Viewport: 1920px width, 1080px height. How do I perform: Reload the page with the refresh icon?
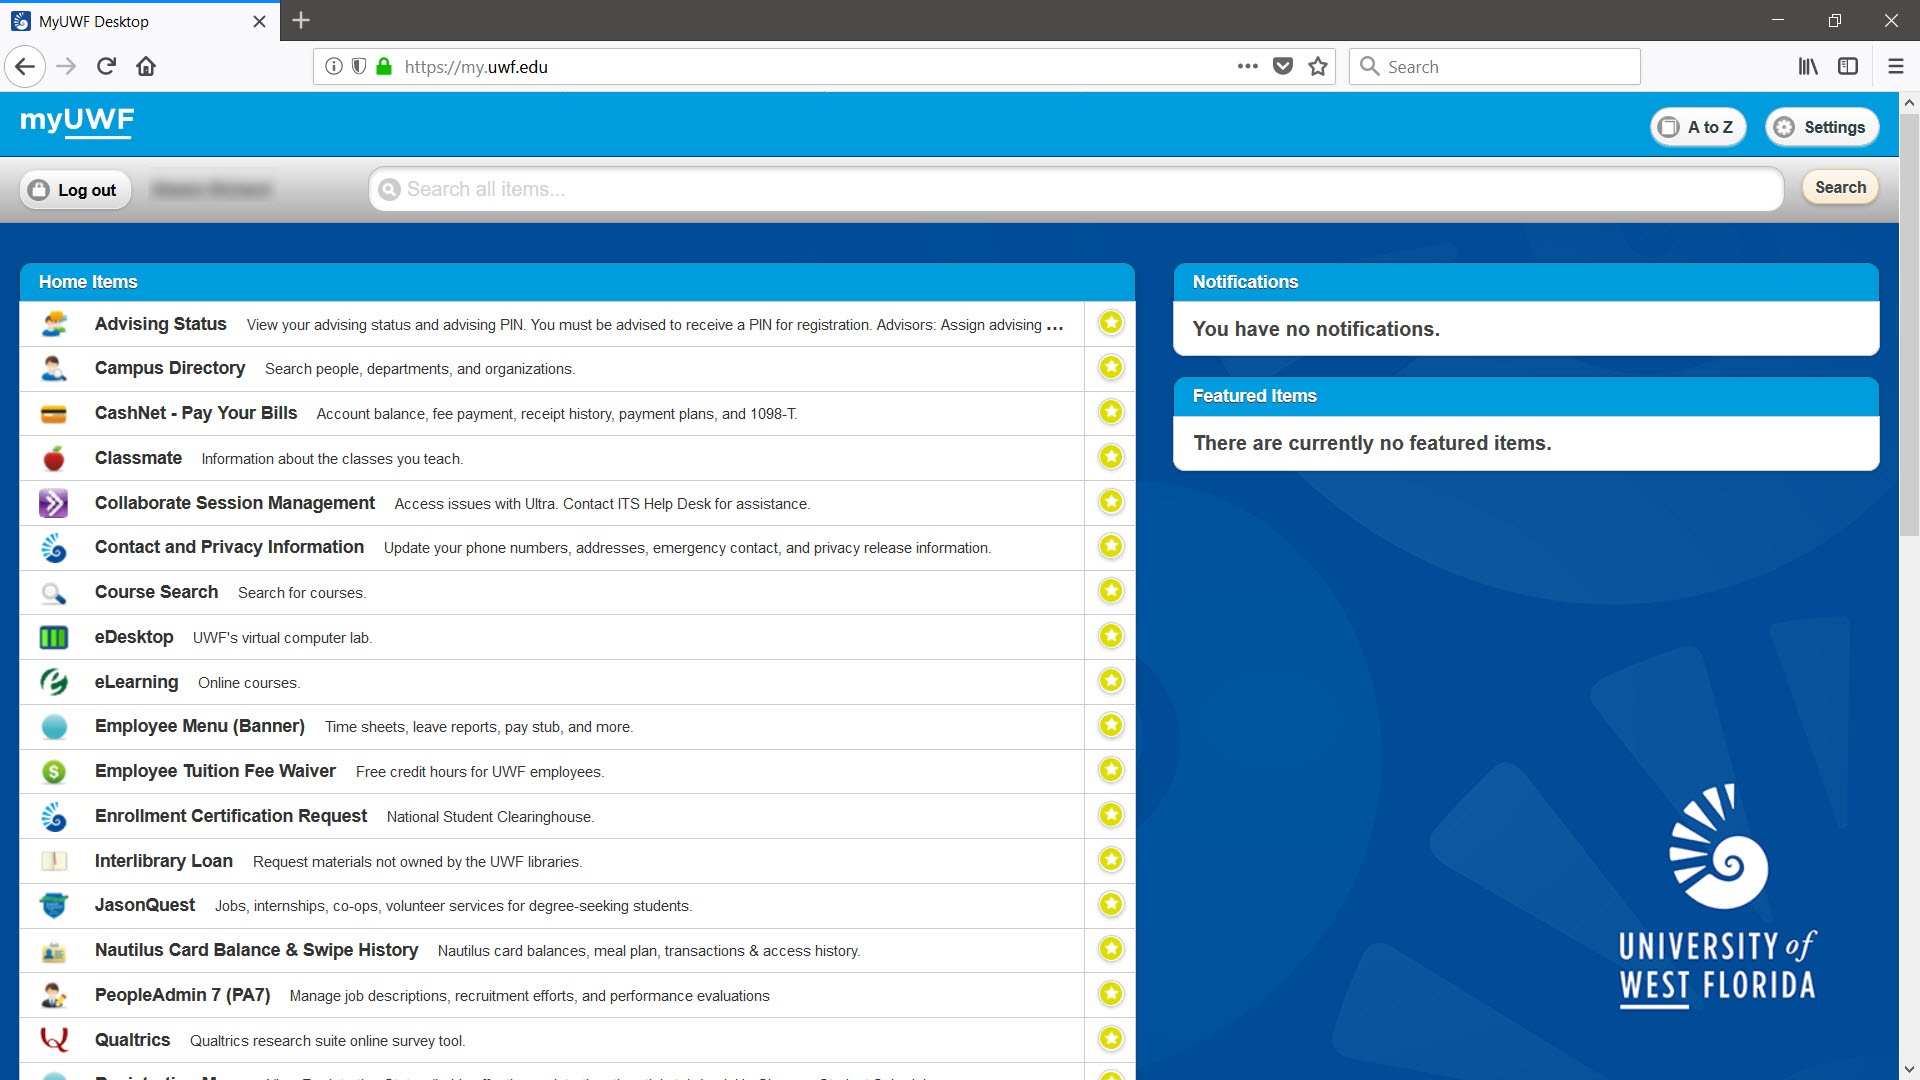click(x=106, y=66)
